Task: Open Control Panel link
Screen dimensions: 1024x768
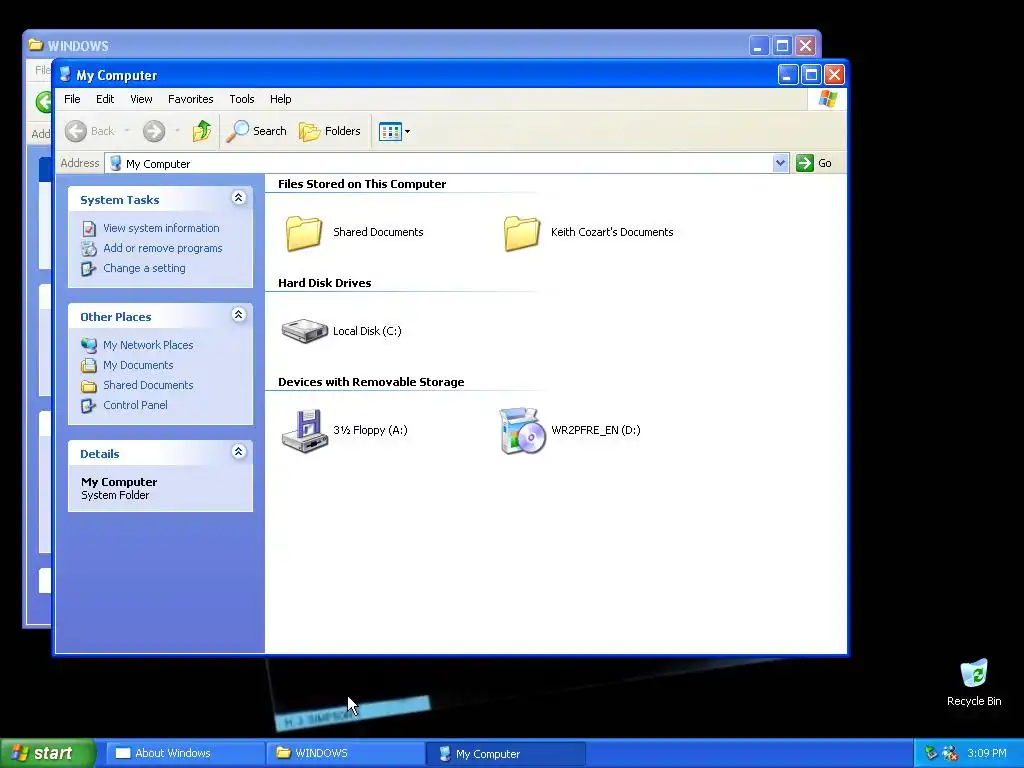Action: click(x=135, y=406)
